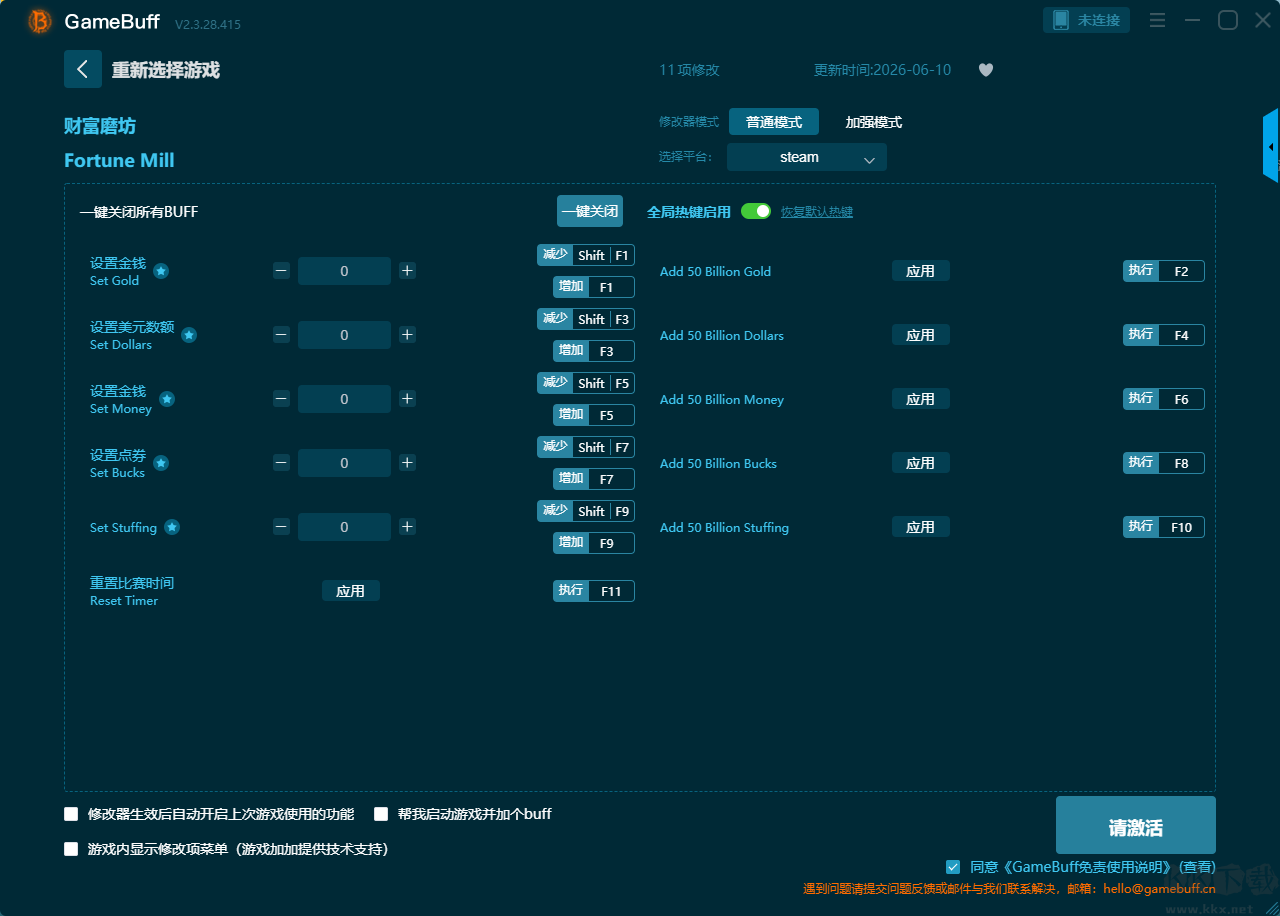
Task: Click the back arrow to reselect game
Action: click(83, 69)
